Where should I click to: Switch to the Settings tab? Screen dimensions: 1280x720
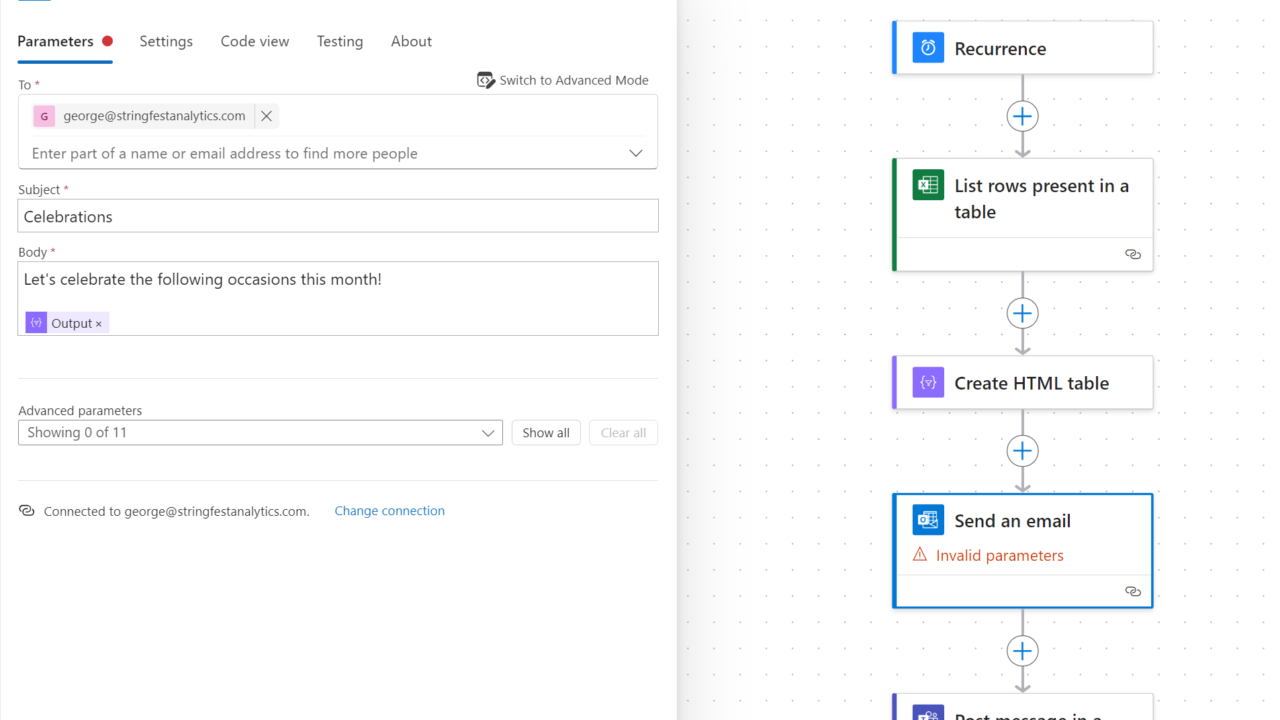(166, 41)
